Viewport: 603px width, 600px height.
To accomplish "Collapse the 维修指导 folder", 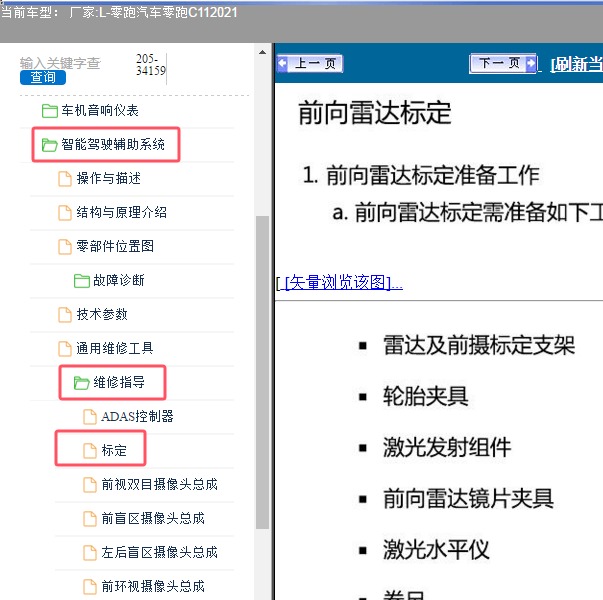I will 119,382.
